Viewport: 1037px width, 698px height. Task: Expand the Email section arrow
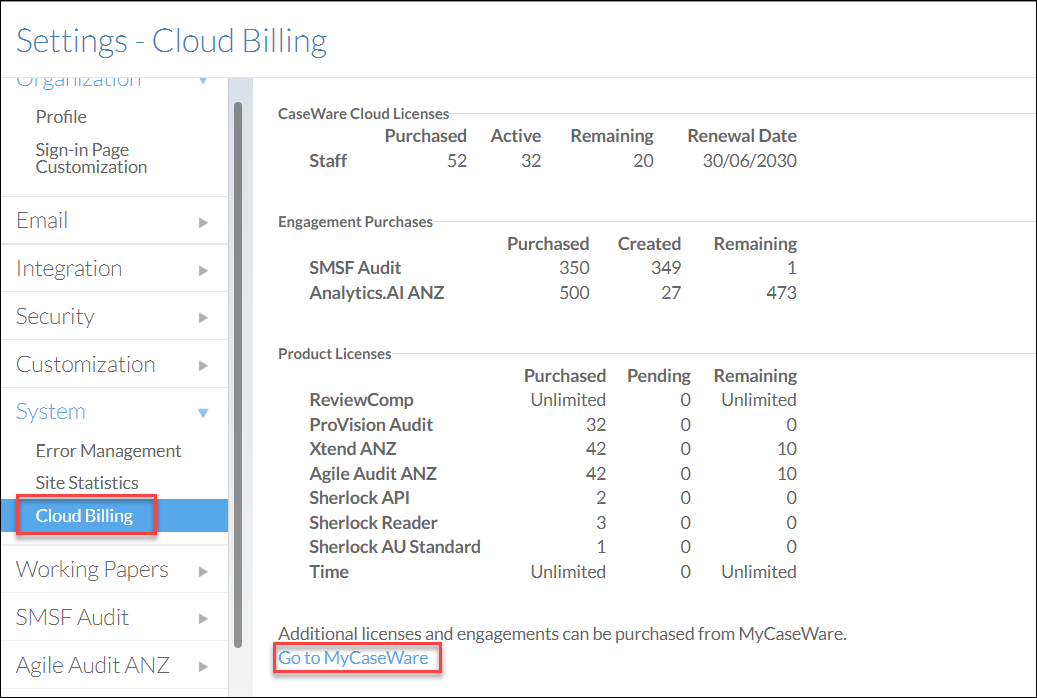[203, 222]
